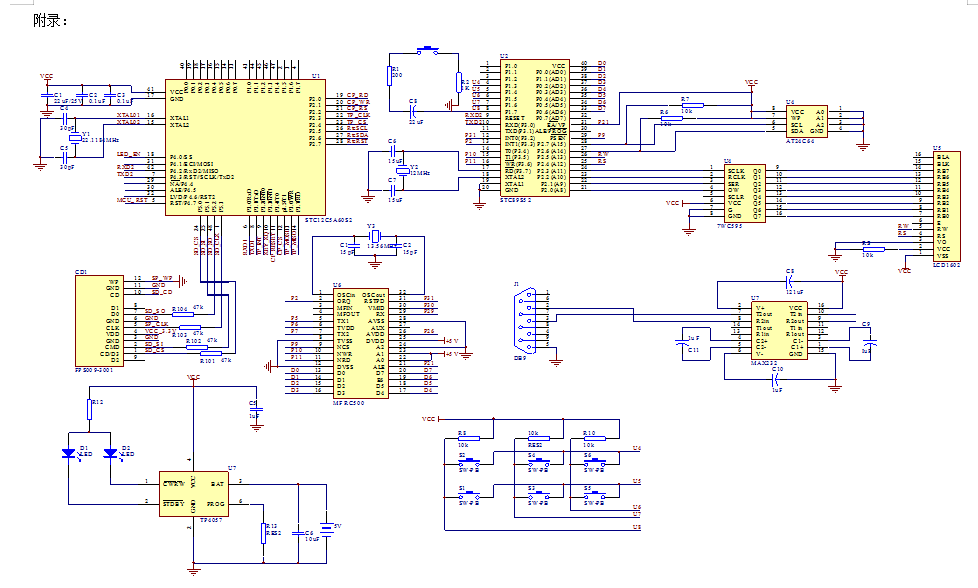The image size is (978, 588).
Task: Click the S2 pushbutton switch
Action: tap(470, 462)
